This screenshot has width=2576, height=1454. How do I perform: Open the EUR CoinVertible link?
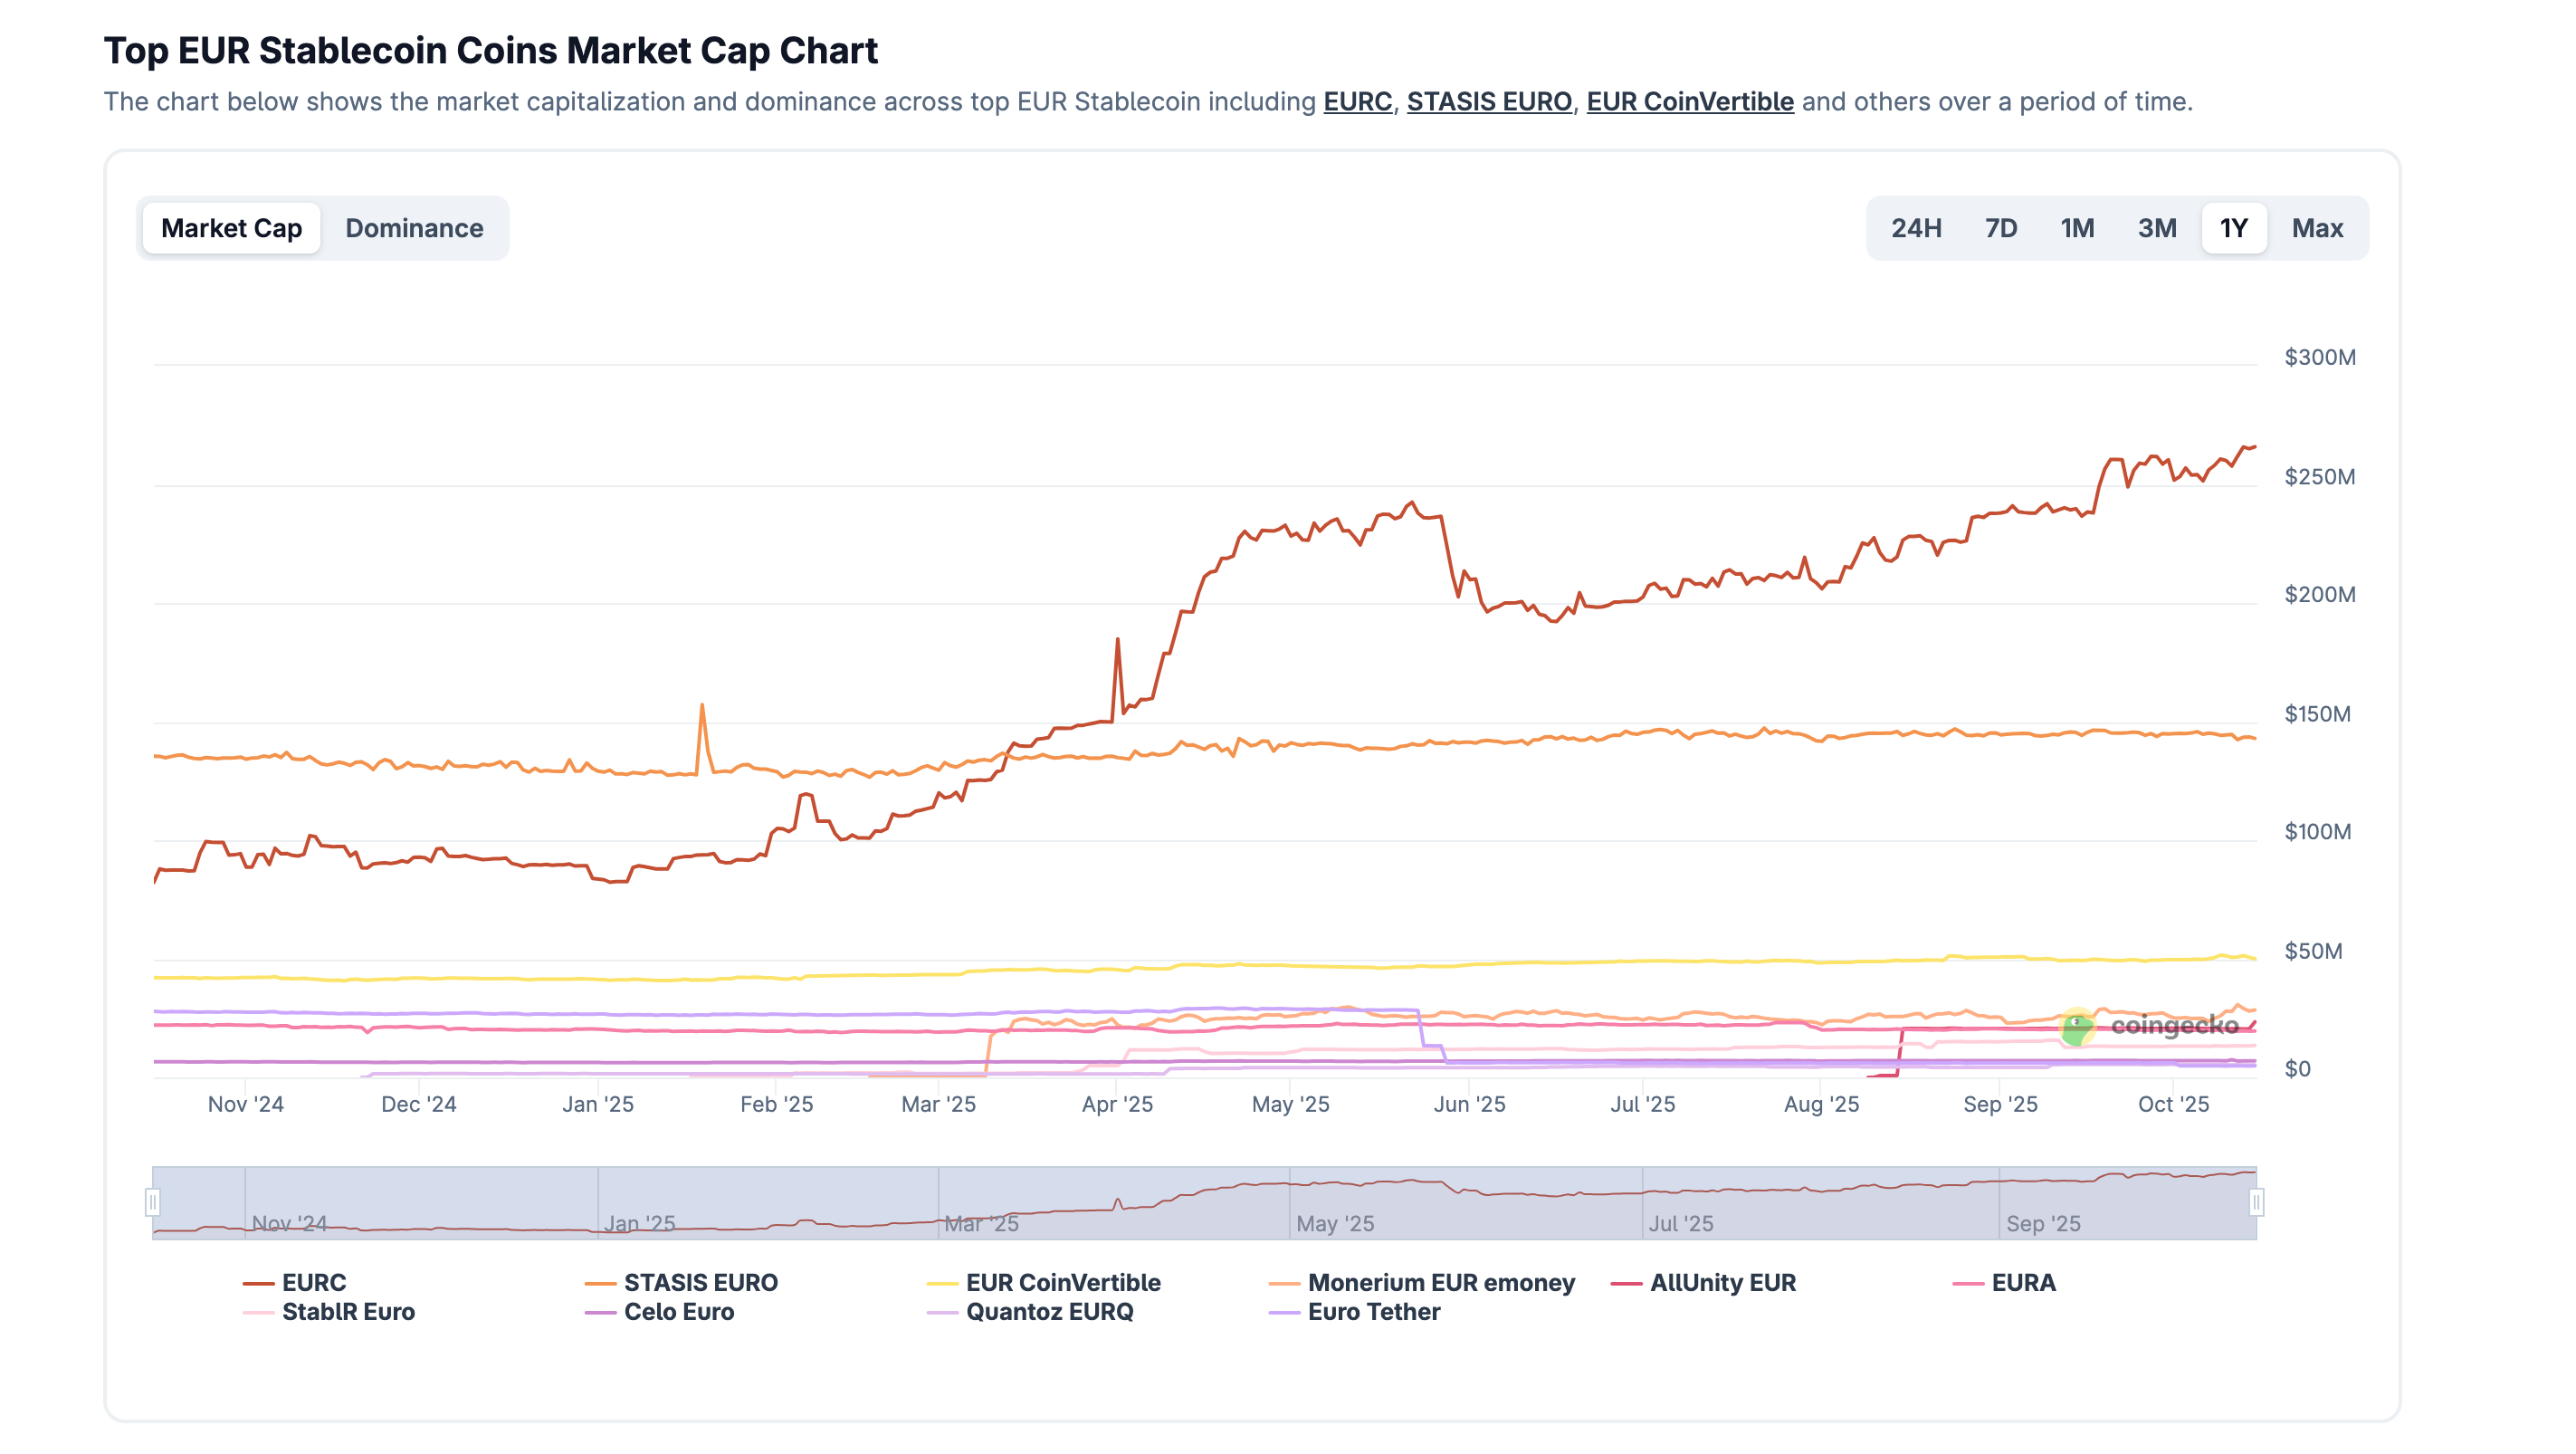(1689, 102)
